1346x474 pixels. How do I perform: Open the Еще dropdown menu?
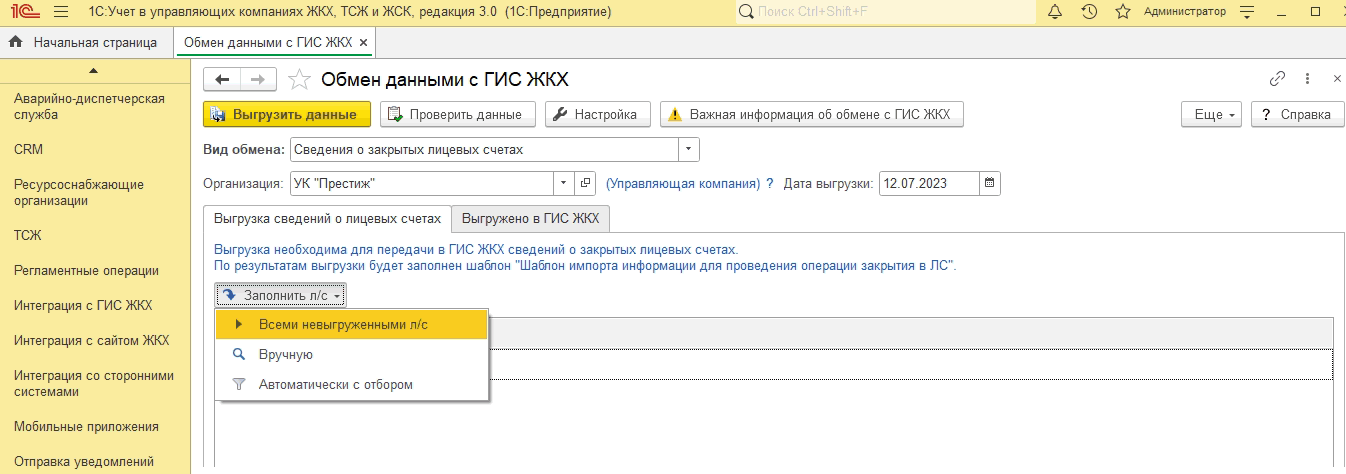(x=1215, y=115)
